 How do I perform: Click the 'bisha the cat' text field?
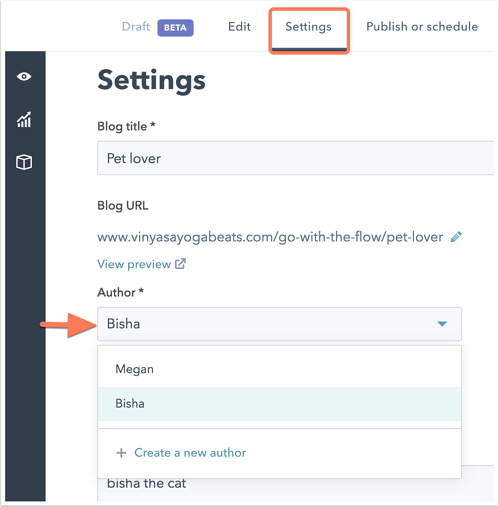tap(295, 483)
